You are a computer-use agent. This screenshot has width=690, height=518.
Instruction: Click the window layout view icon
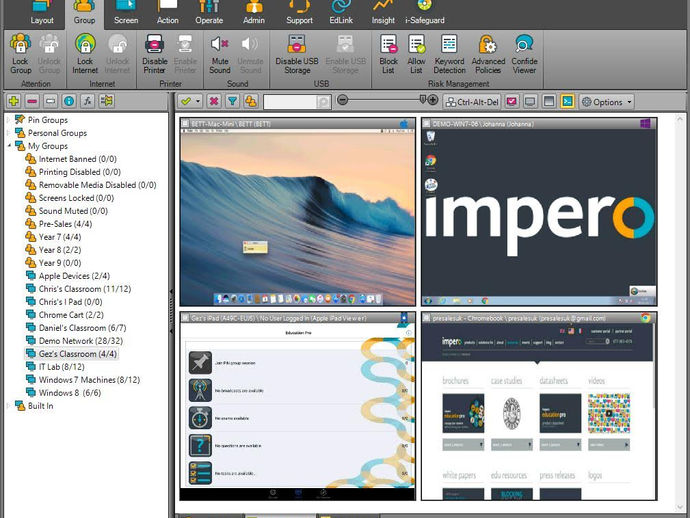(x=549, y=102)
